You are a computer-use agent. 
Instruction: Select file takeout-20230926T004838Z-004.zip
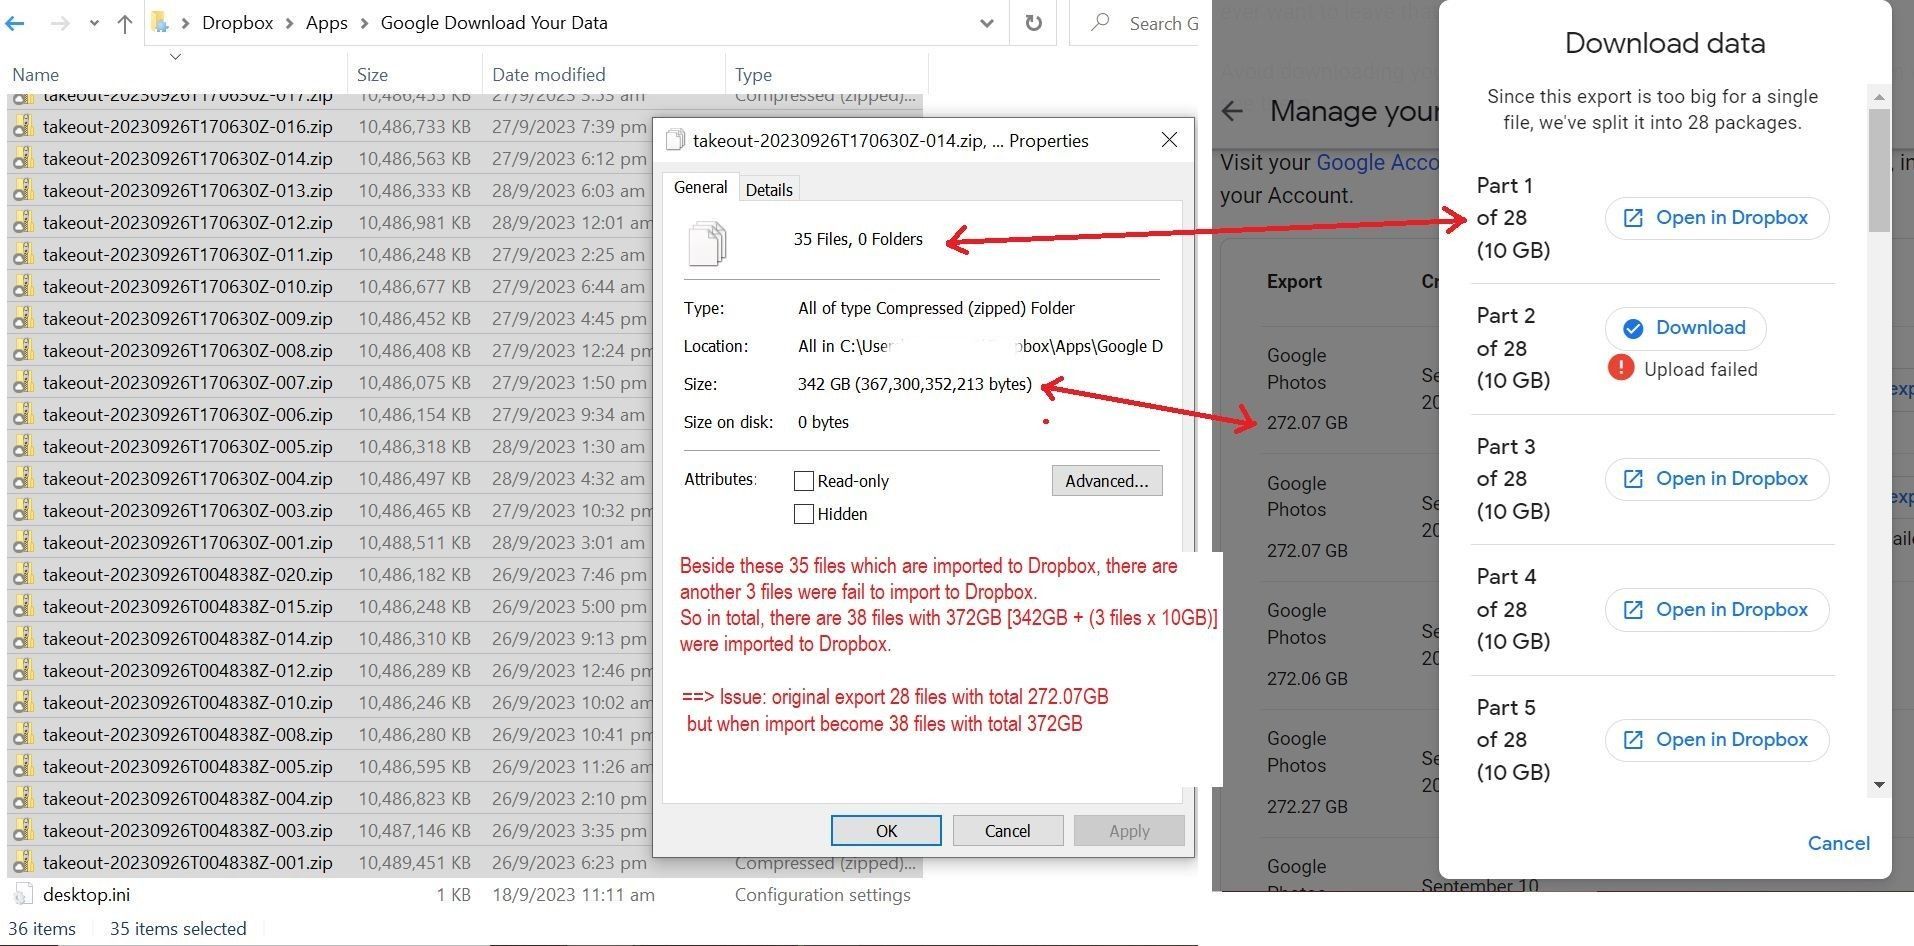click(187, 799)
